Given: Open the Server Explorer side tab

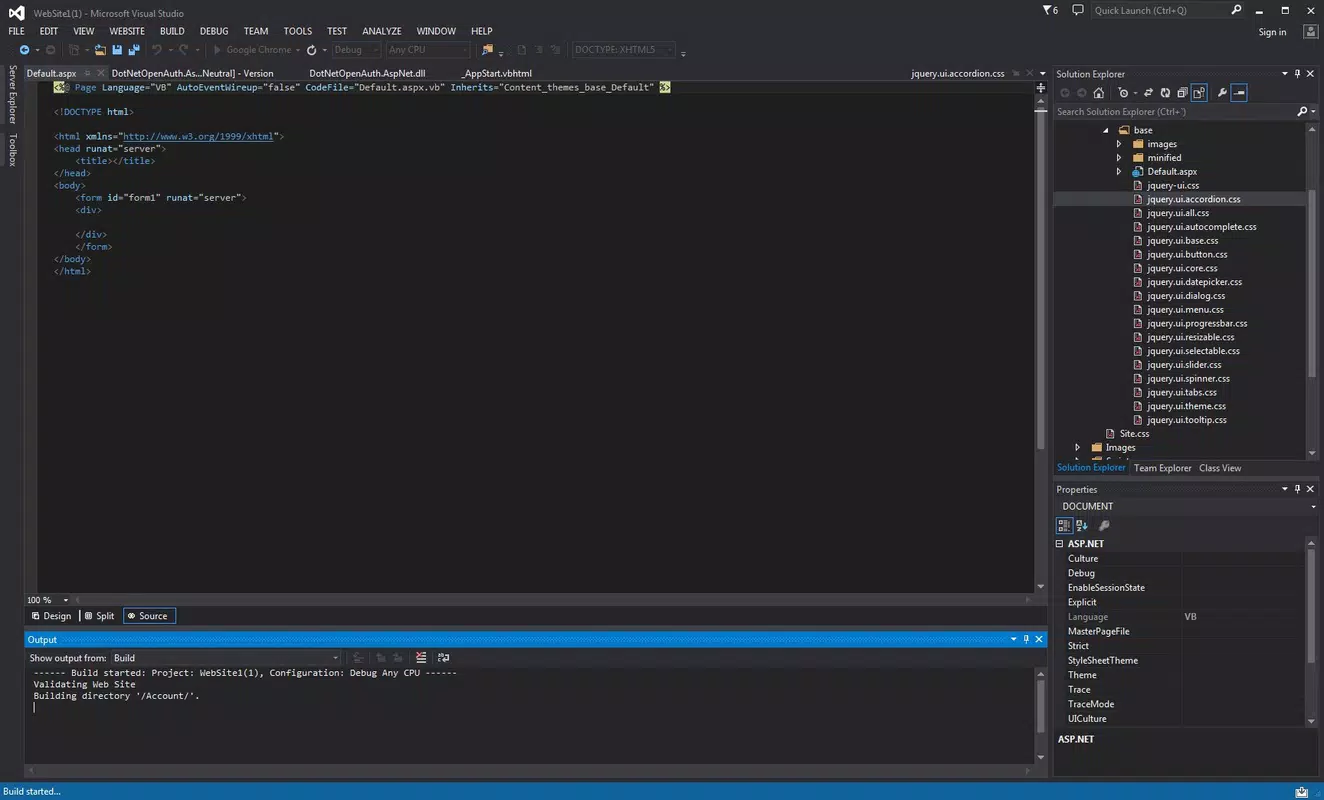Looking at the screenshot, I should click(x=13, y=94).
